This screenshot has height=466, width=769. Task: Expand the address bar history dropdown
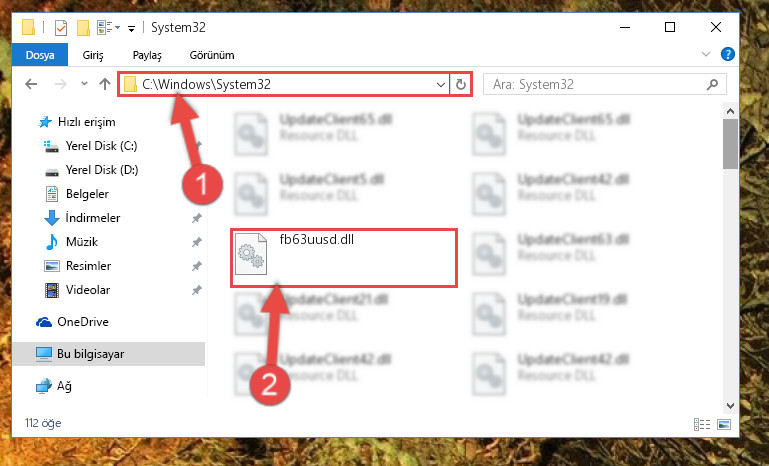pyautogui.click(x=440, y=84)
